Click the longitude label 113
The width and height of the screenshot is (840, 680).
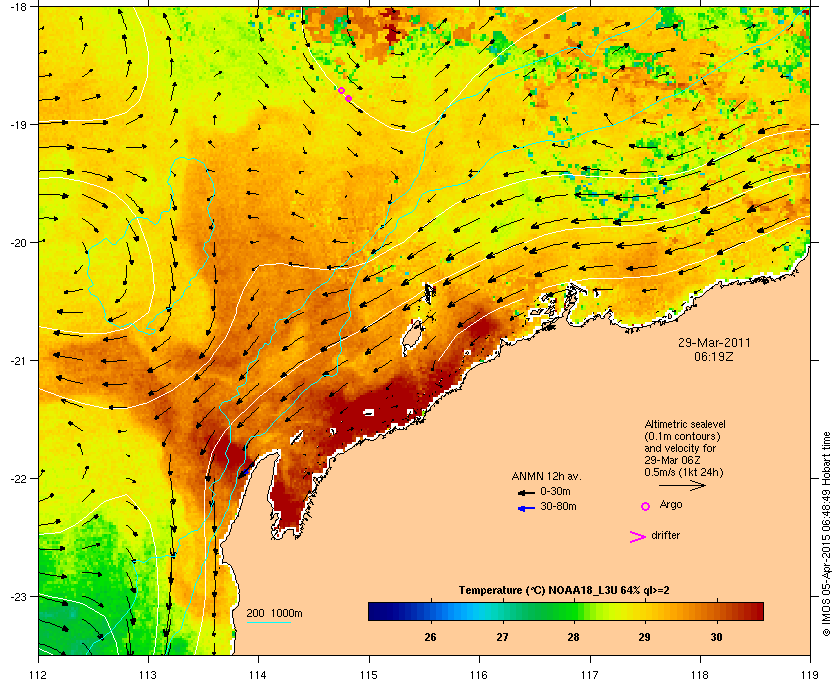coord(148,674)
